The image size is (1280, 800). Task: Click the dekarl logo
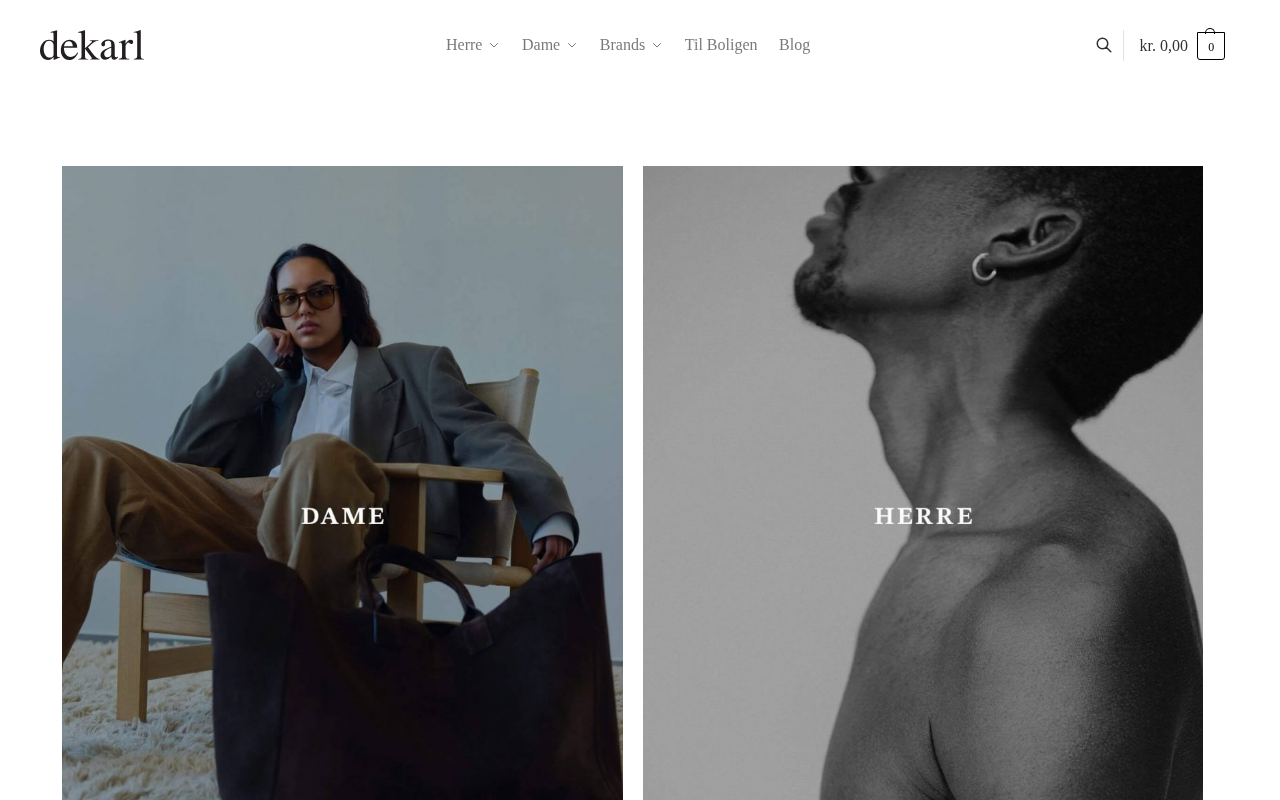92,45
